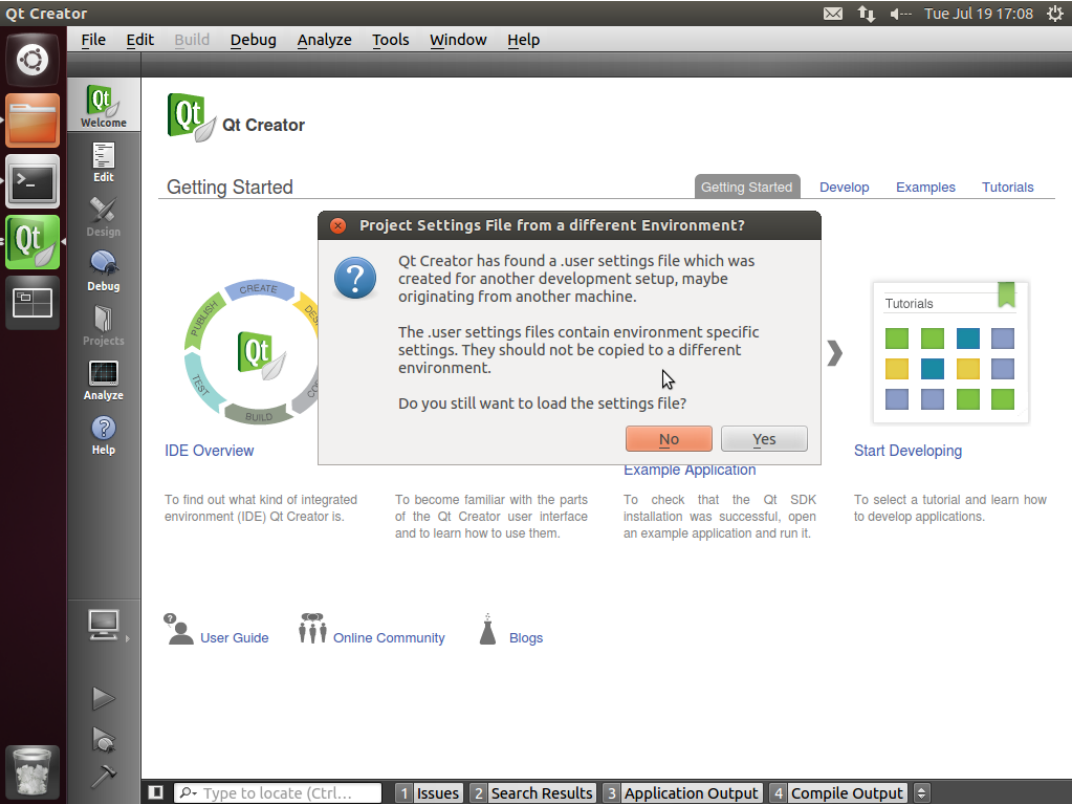Open Edit mode in sidebar

coord(103,162)
